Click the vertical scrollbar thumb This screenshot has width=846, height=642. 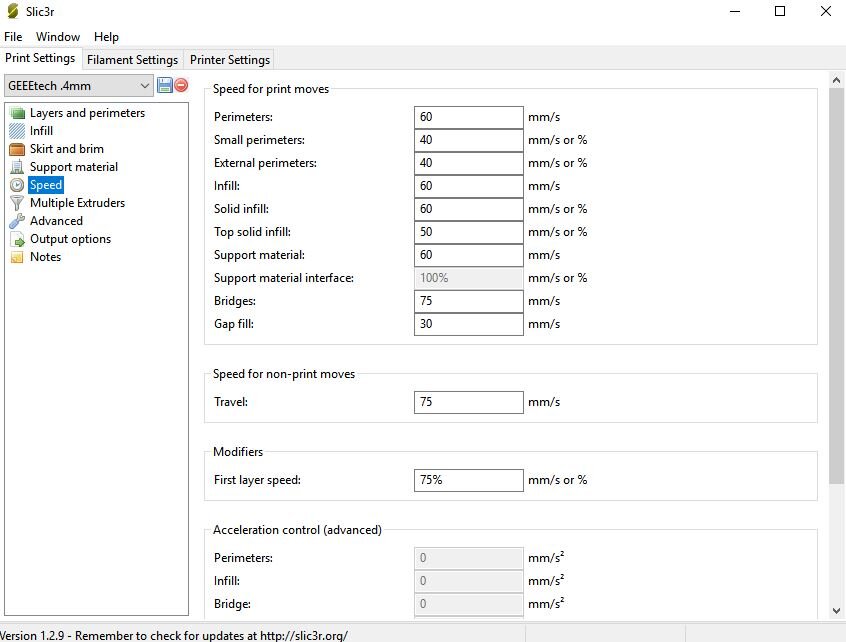pos(836,286)
